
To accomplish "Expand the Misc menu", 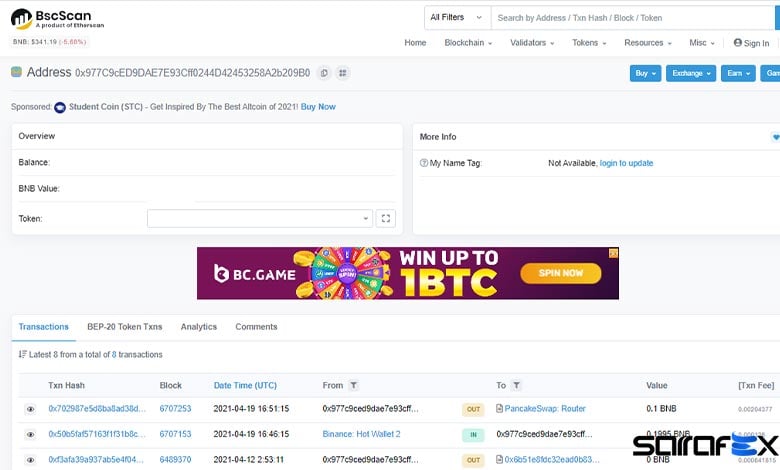I will [702, 43].
